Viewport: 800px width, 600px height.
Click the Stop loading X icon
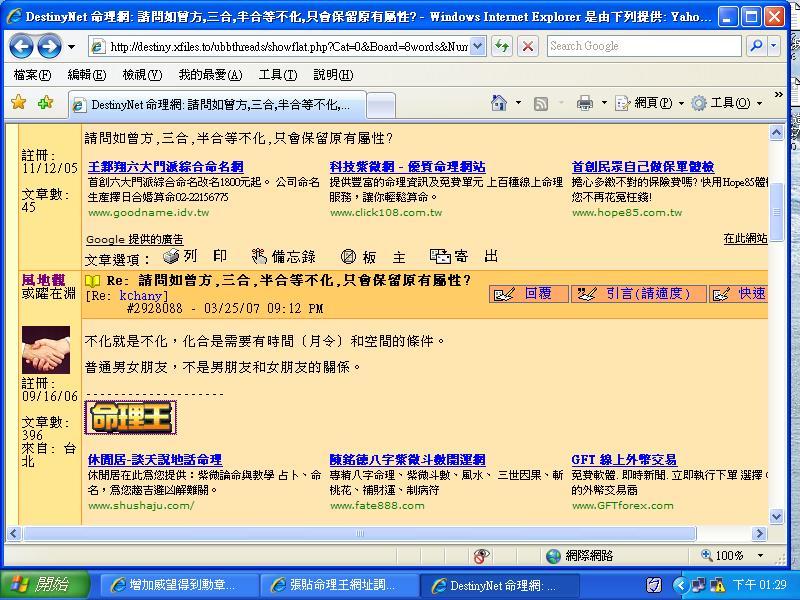528,46
